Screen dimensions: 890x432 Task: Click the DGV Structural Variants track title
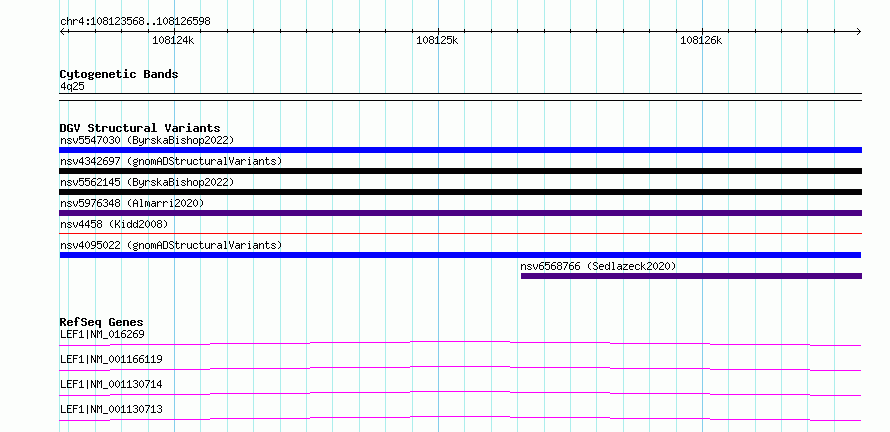pyautogui.click(x=140, y=128)
